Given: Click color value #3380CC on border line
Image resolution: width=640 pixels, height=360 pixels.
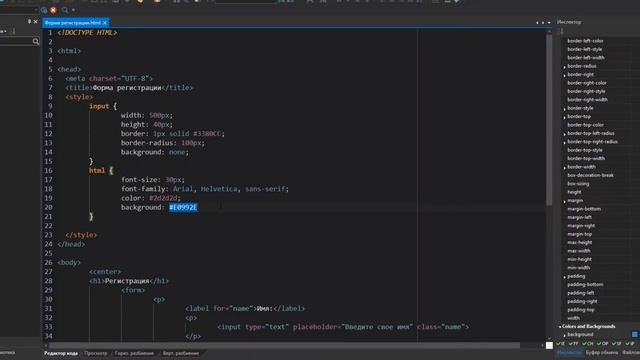Looking at the screenshot, I should (207, 133).
